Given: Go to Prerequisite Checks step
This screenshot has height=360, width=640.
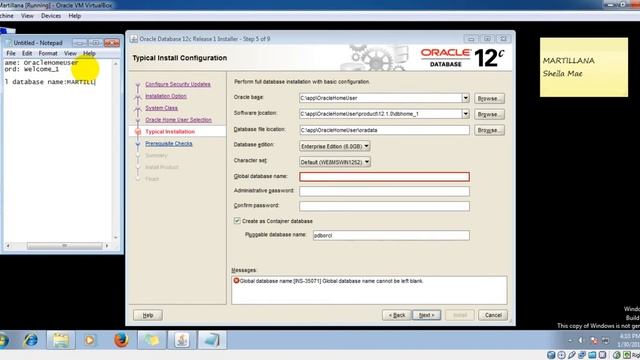Looking at the screenshot, I should tap(169, 144).
